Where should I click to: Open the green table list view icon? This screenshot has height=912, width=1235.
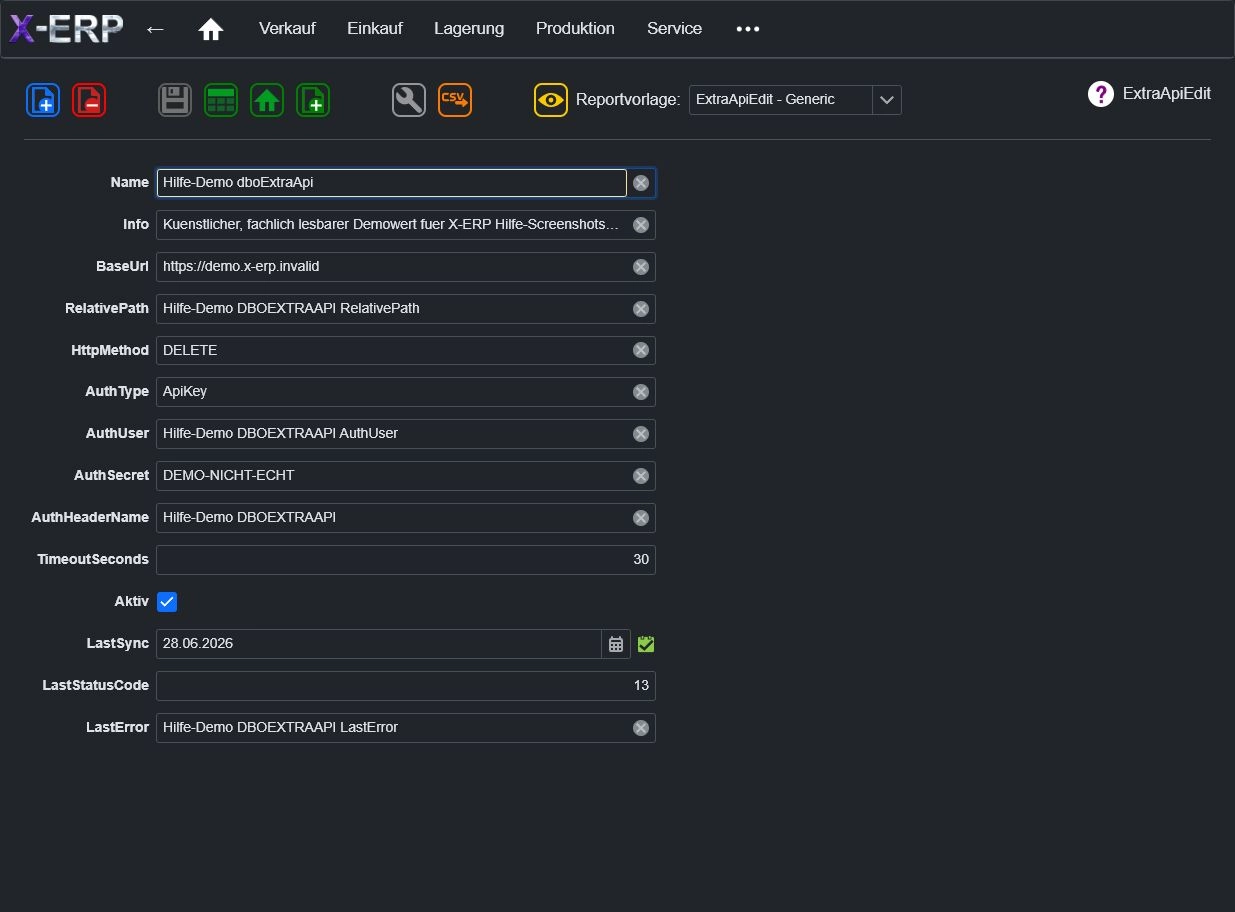[x=221, y=100]
